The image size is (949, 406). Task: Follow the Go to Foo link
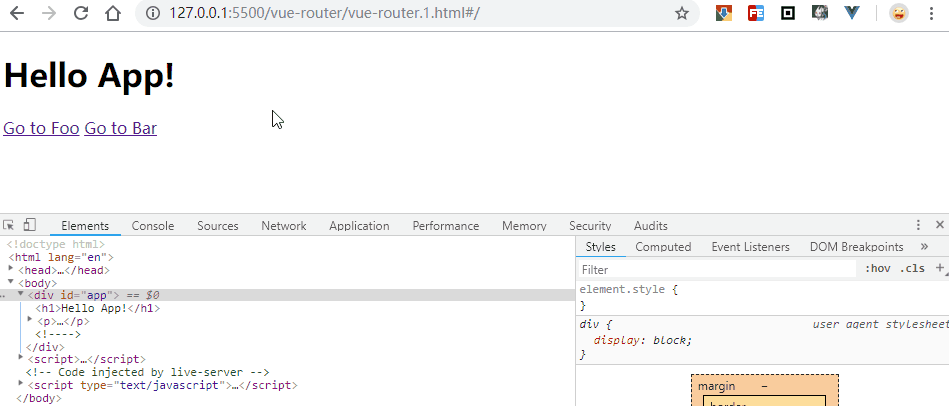pyautogui.click(x=41, y=128)
